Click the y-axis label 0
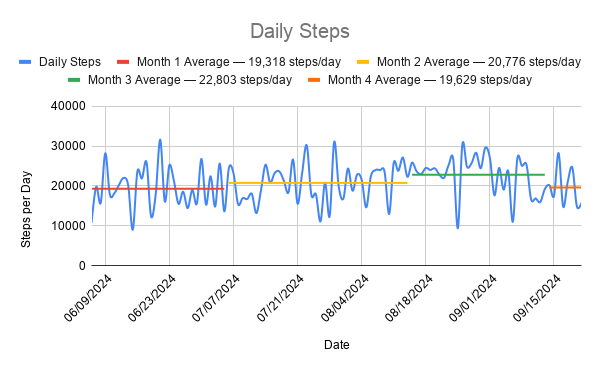Screen dimensions: 600x371 click(82, 265)
